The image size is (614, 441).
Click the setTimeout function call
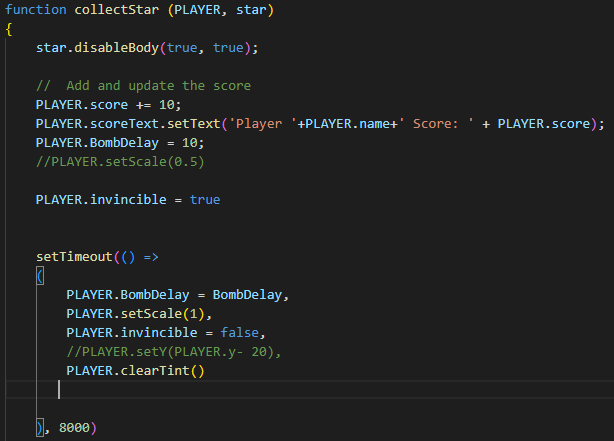point(74,257)
